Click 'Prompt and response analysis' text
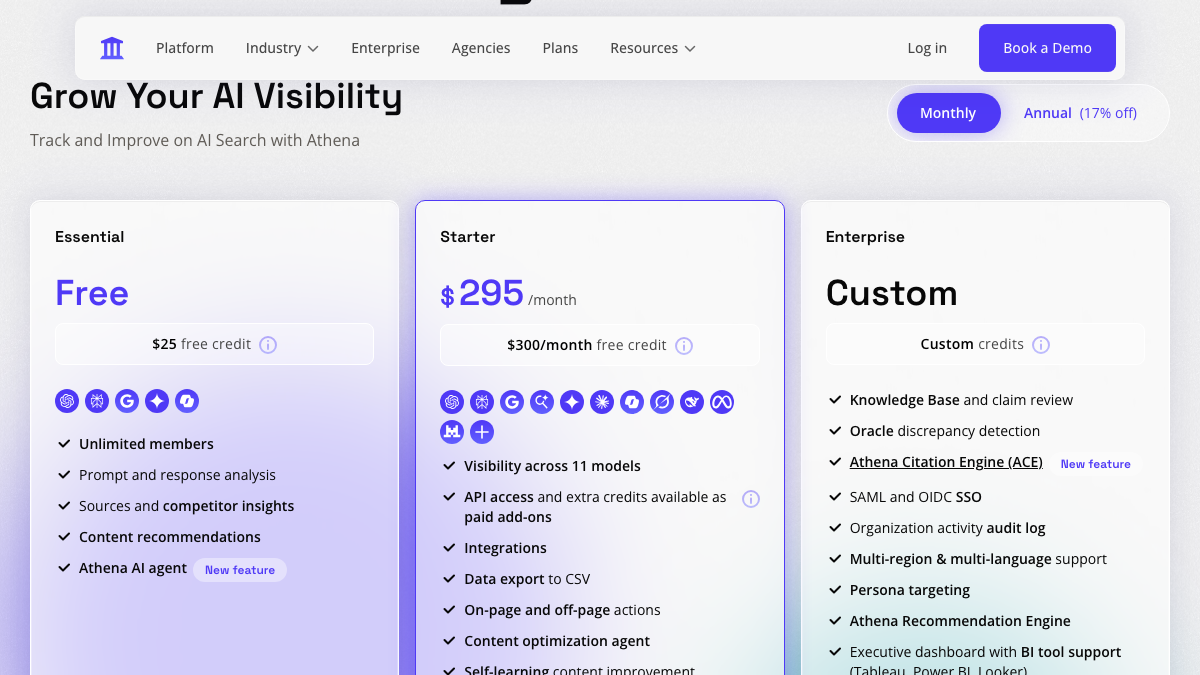The image size is (1200, 675). pos(177,475)
